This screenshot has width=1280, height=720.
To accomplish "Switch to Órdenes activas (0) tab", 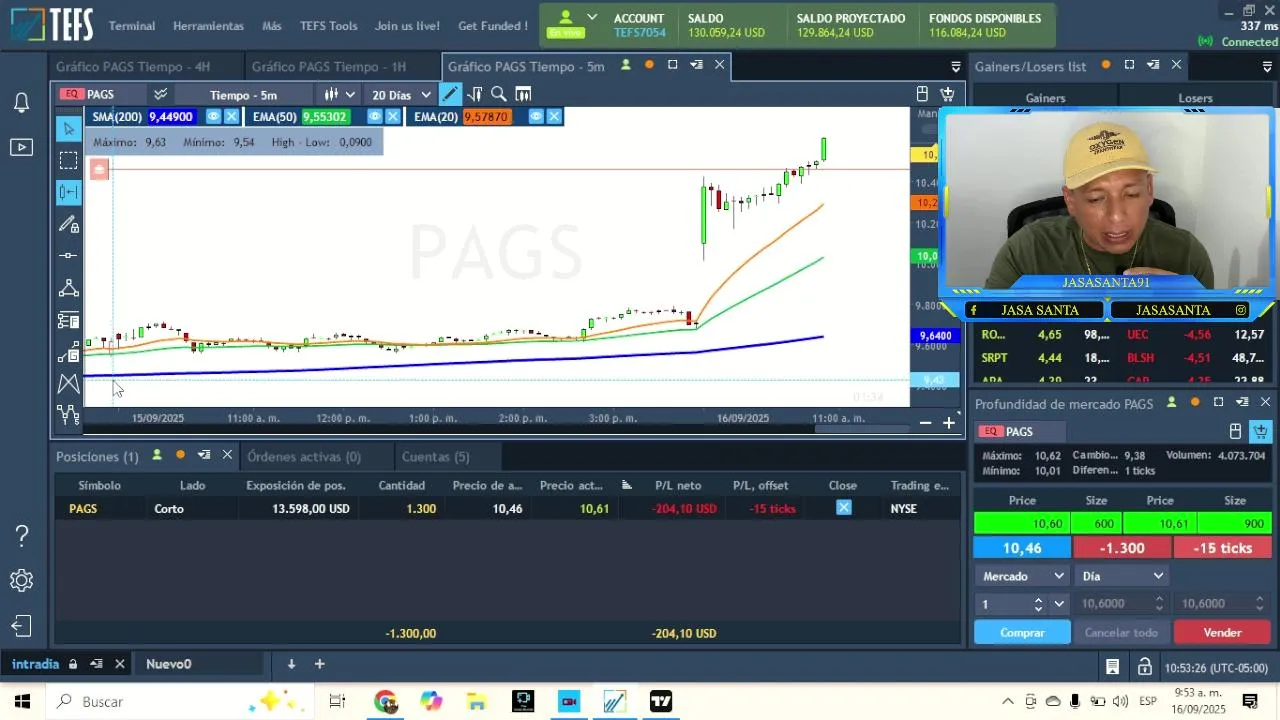I will (304, 456).
